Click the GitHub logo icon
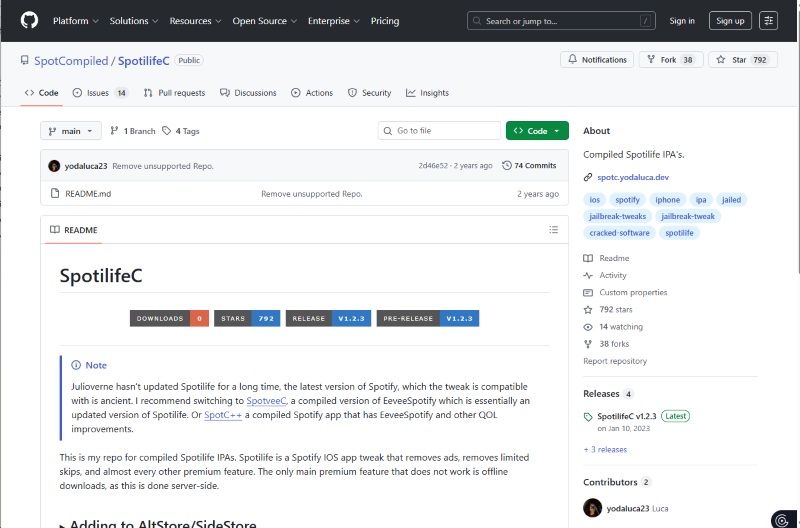Viewport: 800px width, 528px height. (x=29, y=20)
